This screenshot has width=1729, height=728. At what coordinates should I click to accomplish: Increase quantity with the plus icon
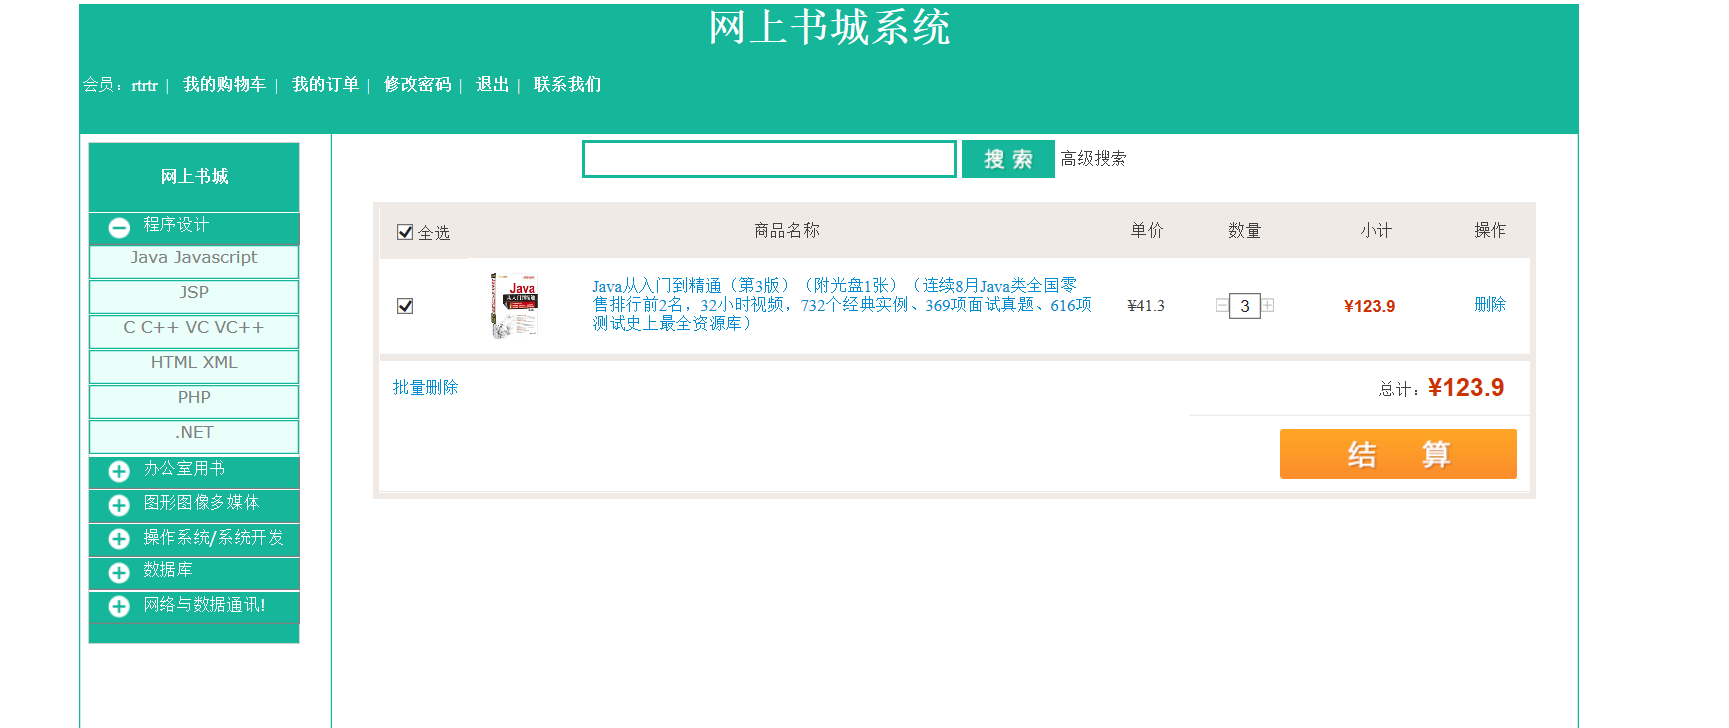[1268, 305]
